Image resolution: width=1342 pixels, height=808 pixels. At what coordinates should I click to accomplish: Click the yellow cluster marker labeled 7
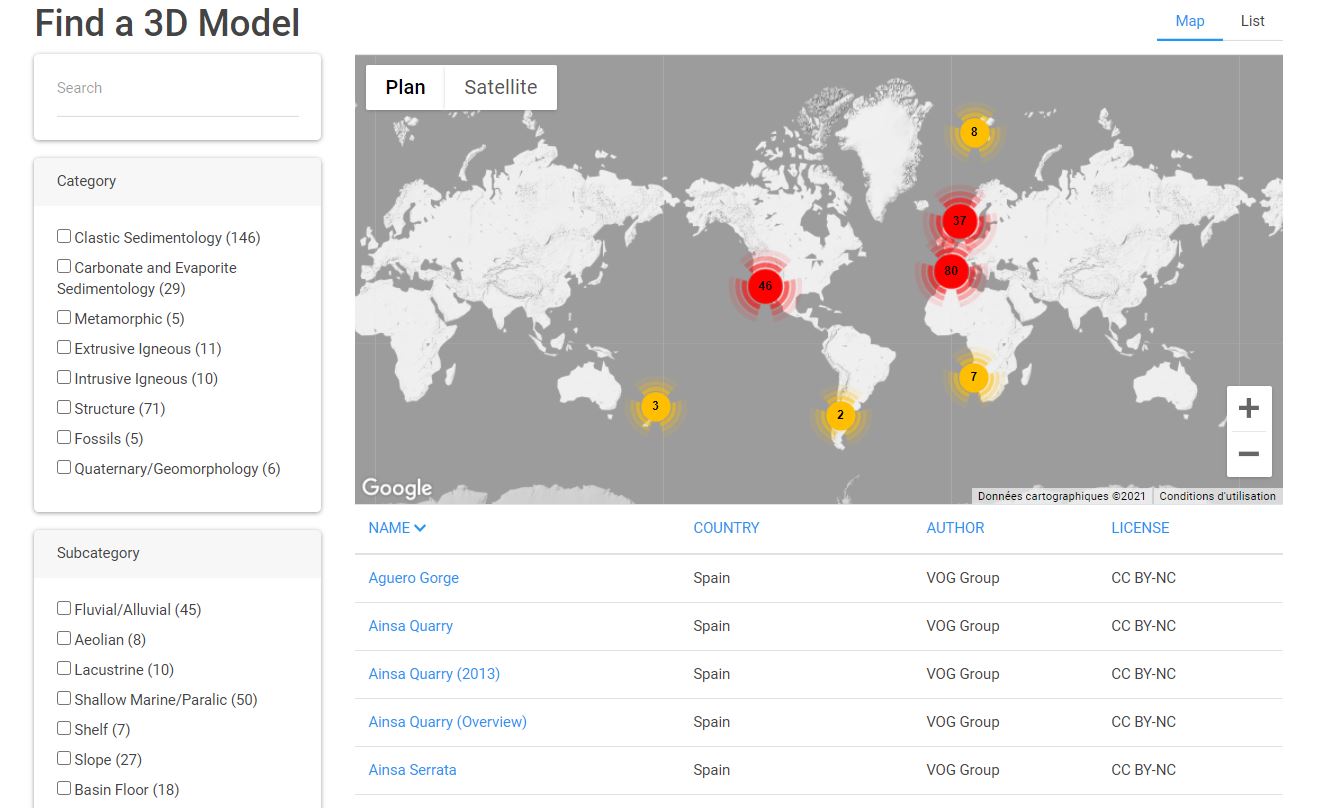click(973, 377)
